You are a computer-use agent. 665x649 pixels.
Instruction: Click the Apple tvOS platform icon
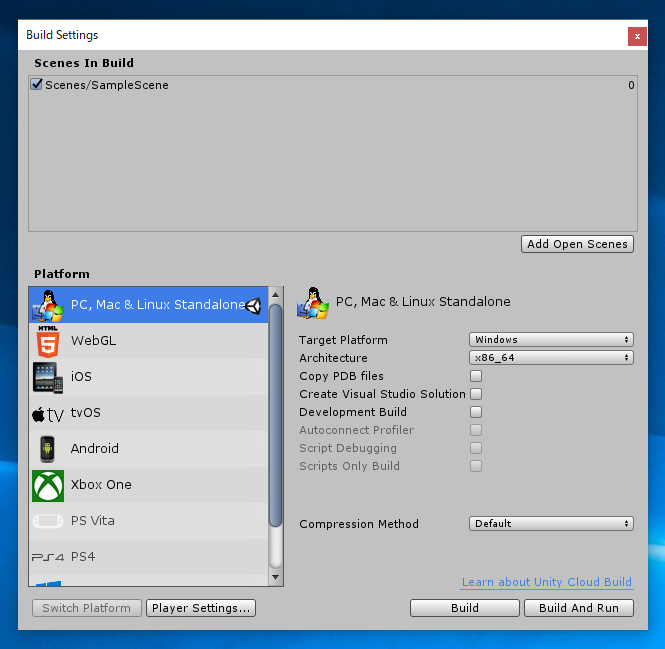click(48, 414)
